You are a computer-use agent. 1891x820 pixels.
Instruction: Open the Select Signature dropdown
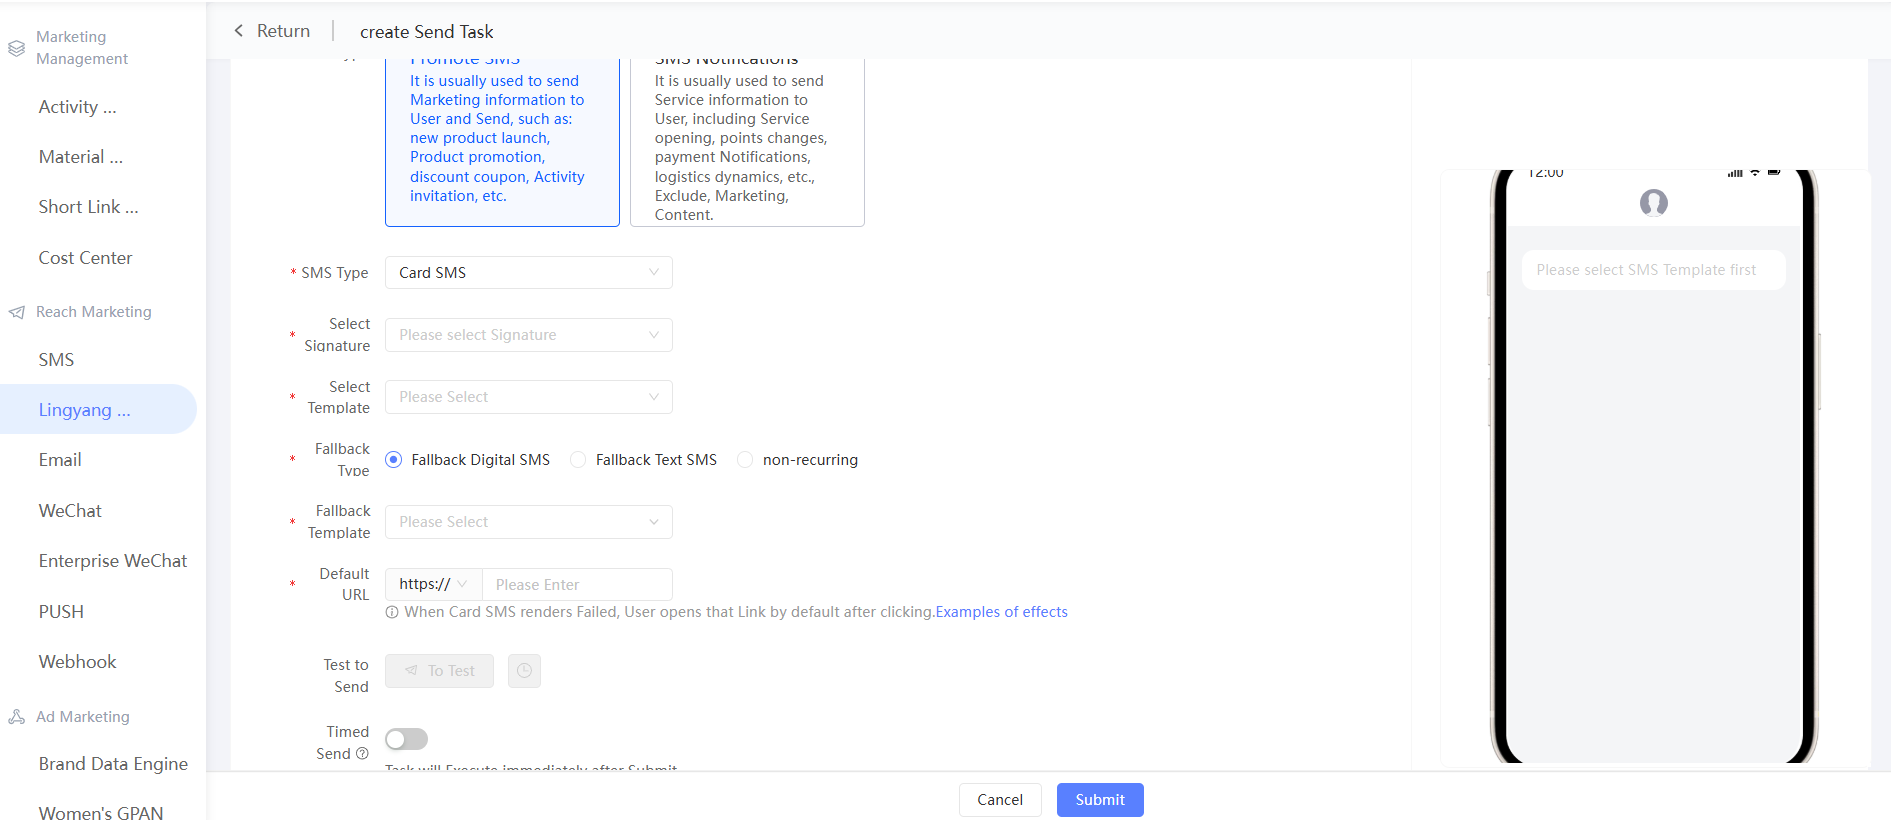click(528, 335)
